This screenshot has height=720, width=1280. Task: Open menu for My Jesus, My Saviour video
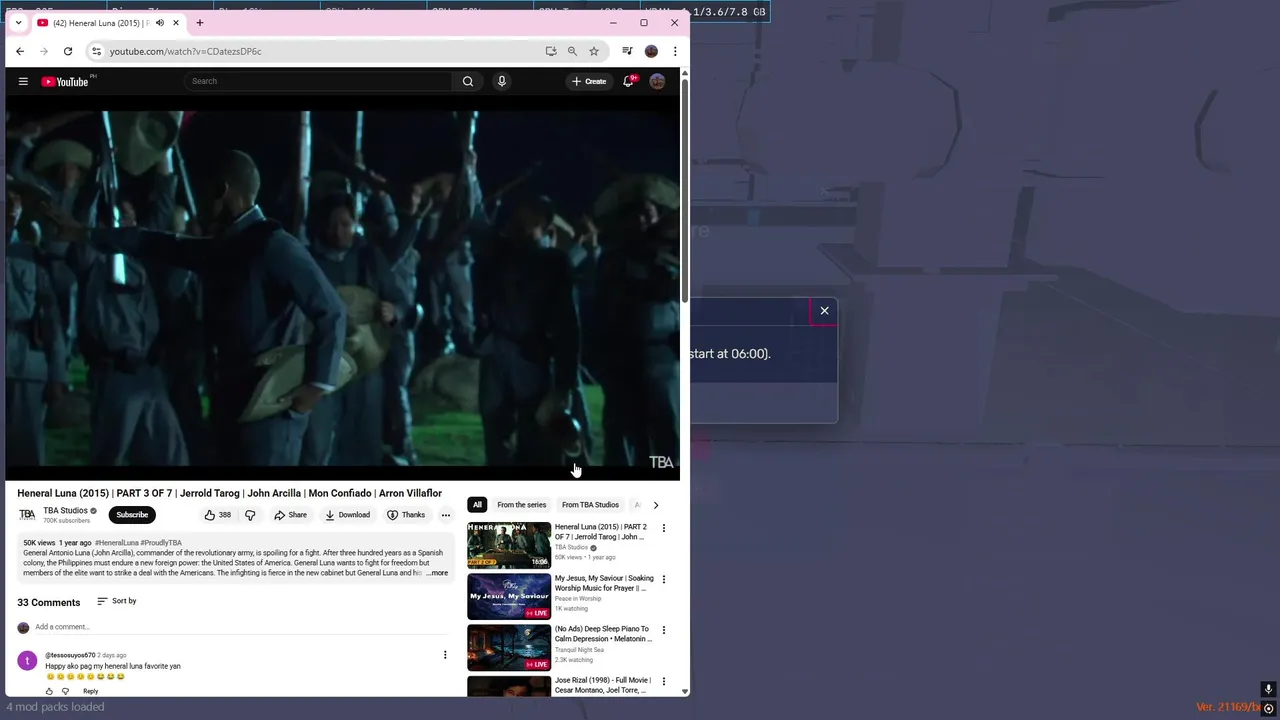click(663, 579)
